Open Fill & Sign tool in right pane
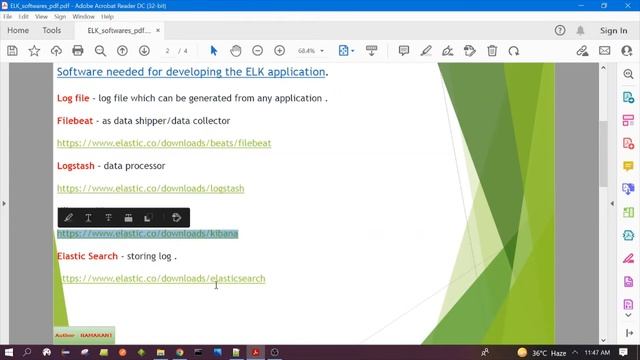640x360 pixels. pyautogui.click(x=628, y=258)
